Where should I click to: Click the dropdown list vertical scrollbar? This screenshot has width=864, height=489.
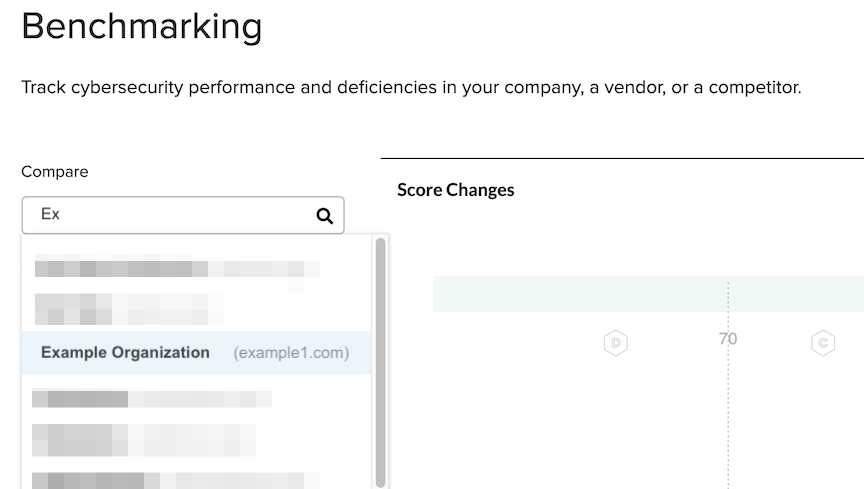(380, 362)
